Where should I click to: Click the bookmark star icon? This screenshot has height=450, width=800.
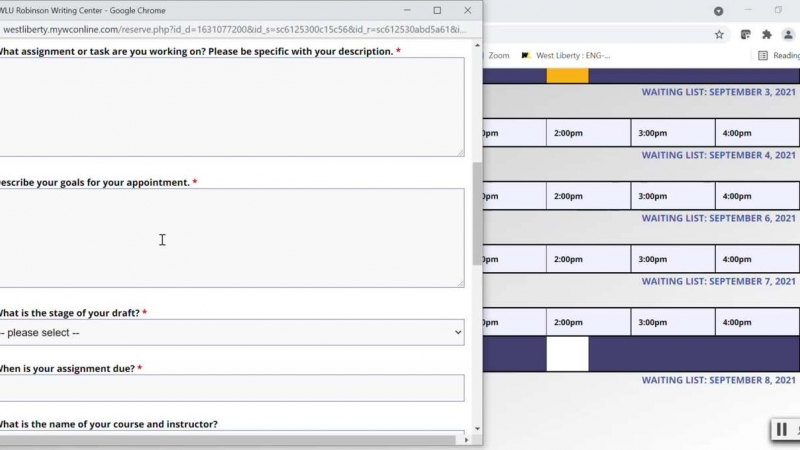coord(719,34)
